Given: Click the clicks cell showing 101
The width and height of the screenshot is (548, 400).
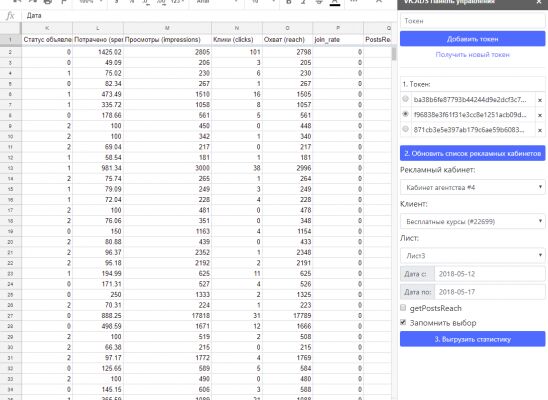Looking at the screenshot, I should click(237, 52).
